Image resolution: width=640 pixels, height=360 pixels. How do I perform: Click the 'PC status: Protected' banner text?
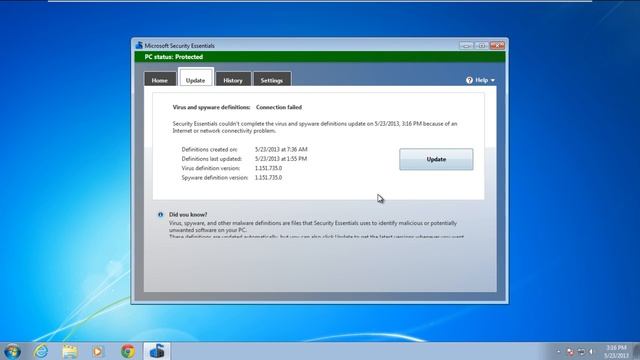click(x=173, y=57)
